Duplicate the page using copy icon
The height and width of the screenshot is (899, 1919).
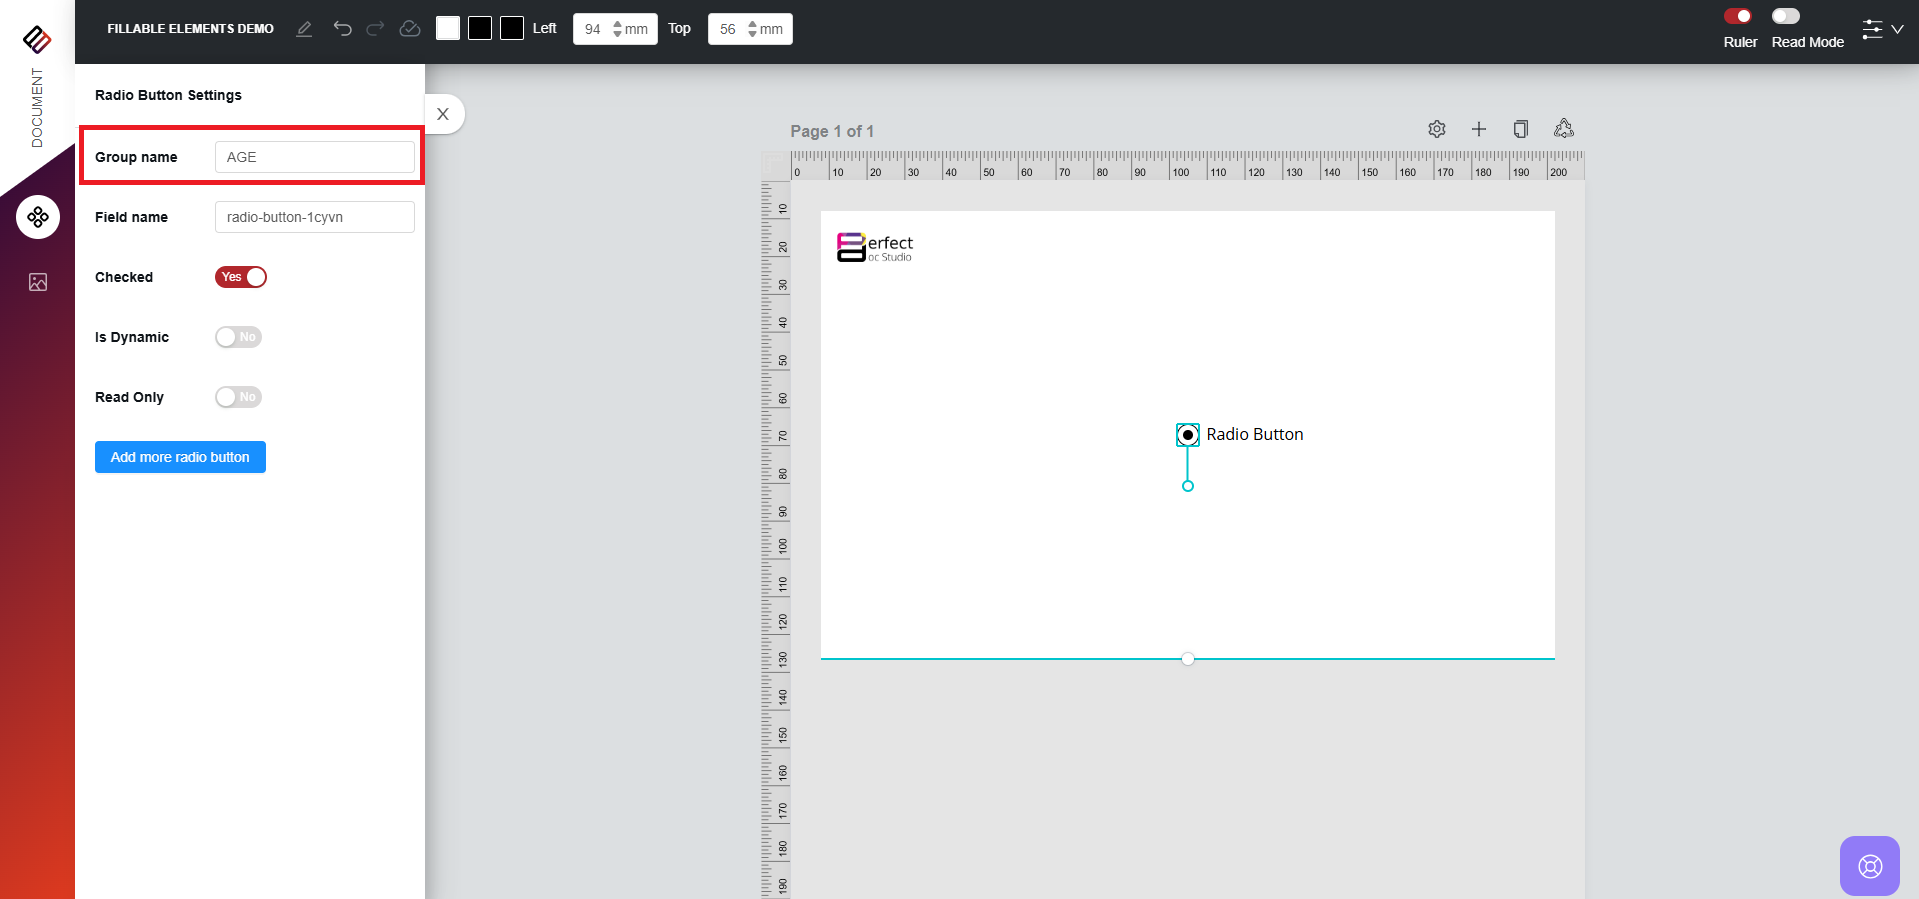[1521, 129]
